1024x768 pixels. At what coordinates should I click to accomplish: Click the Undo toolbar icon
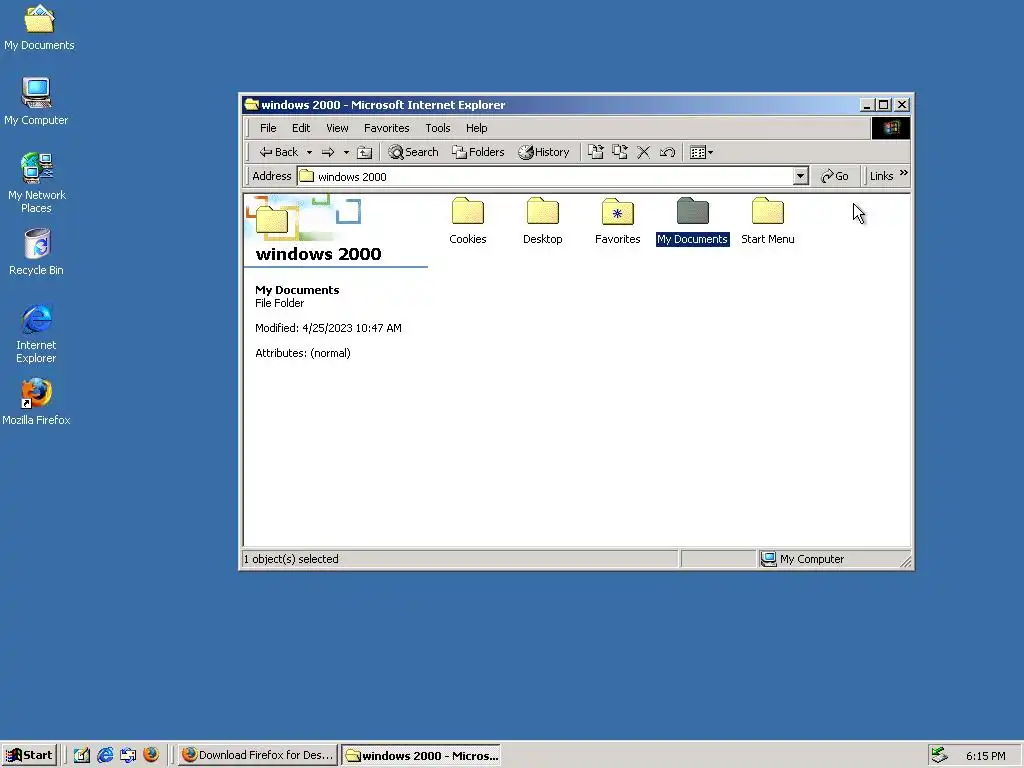[x=667, y=152]
